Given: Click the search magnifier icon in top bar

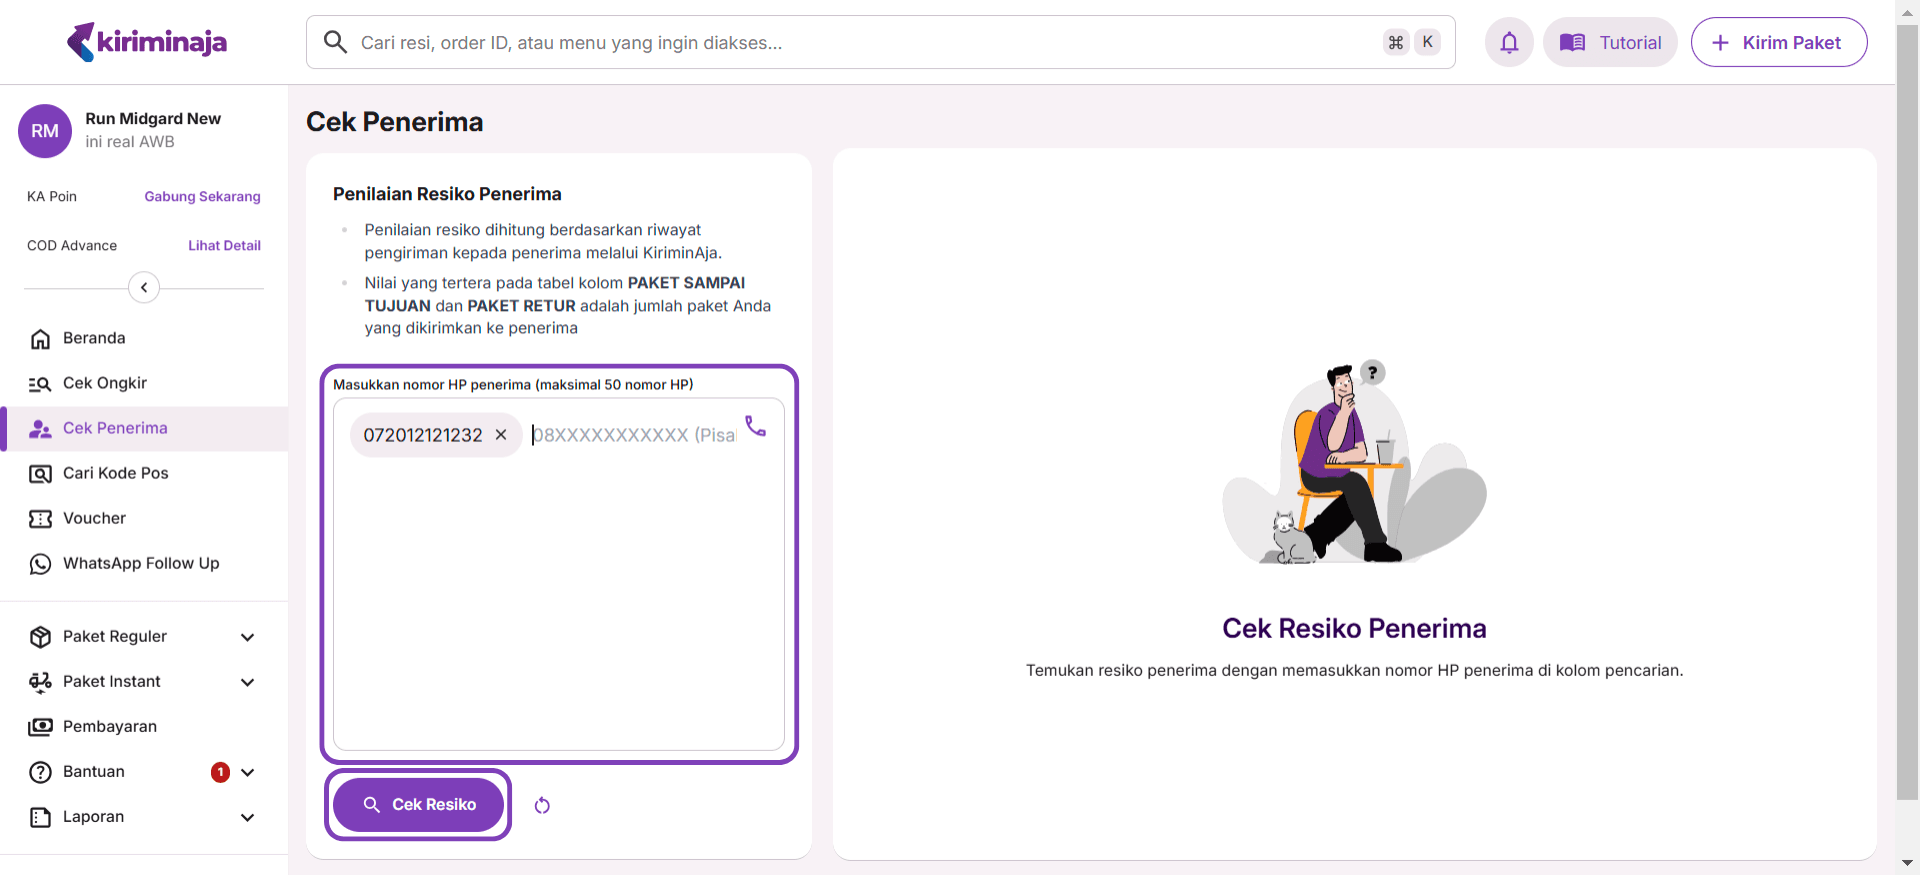Looking at the screenshot, I should (x=336, y=42).
